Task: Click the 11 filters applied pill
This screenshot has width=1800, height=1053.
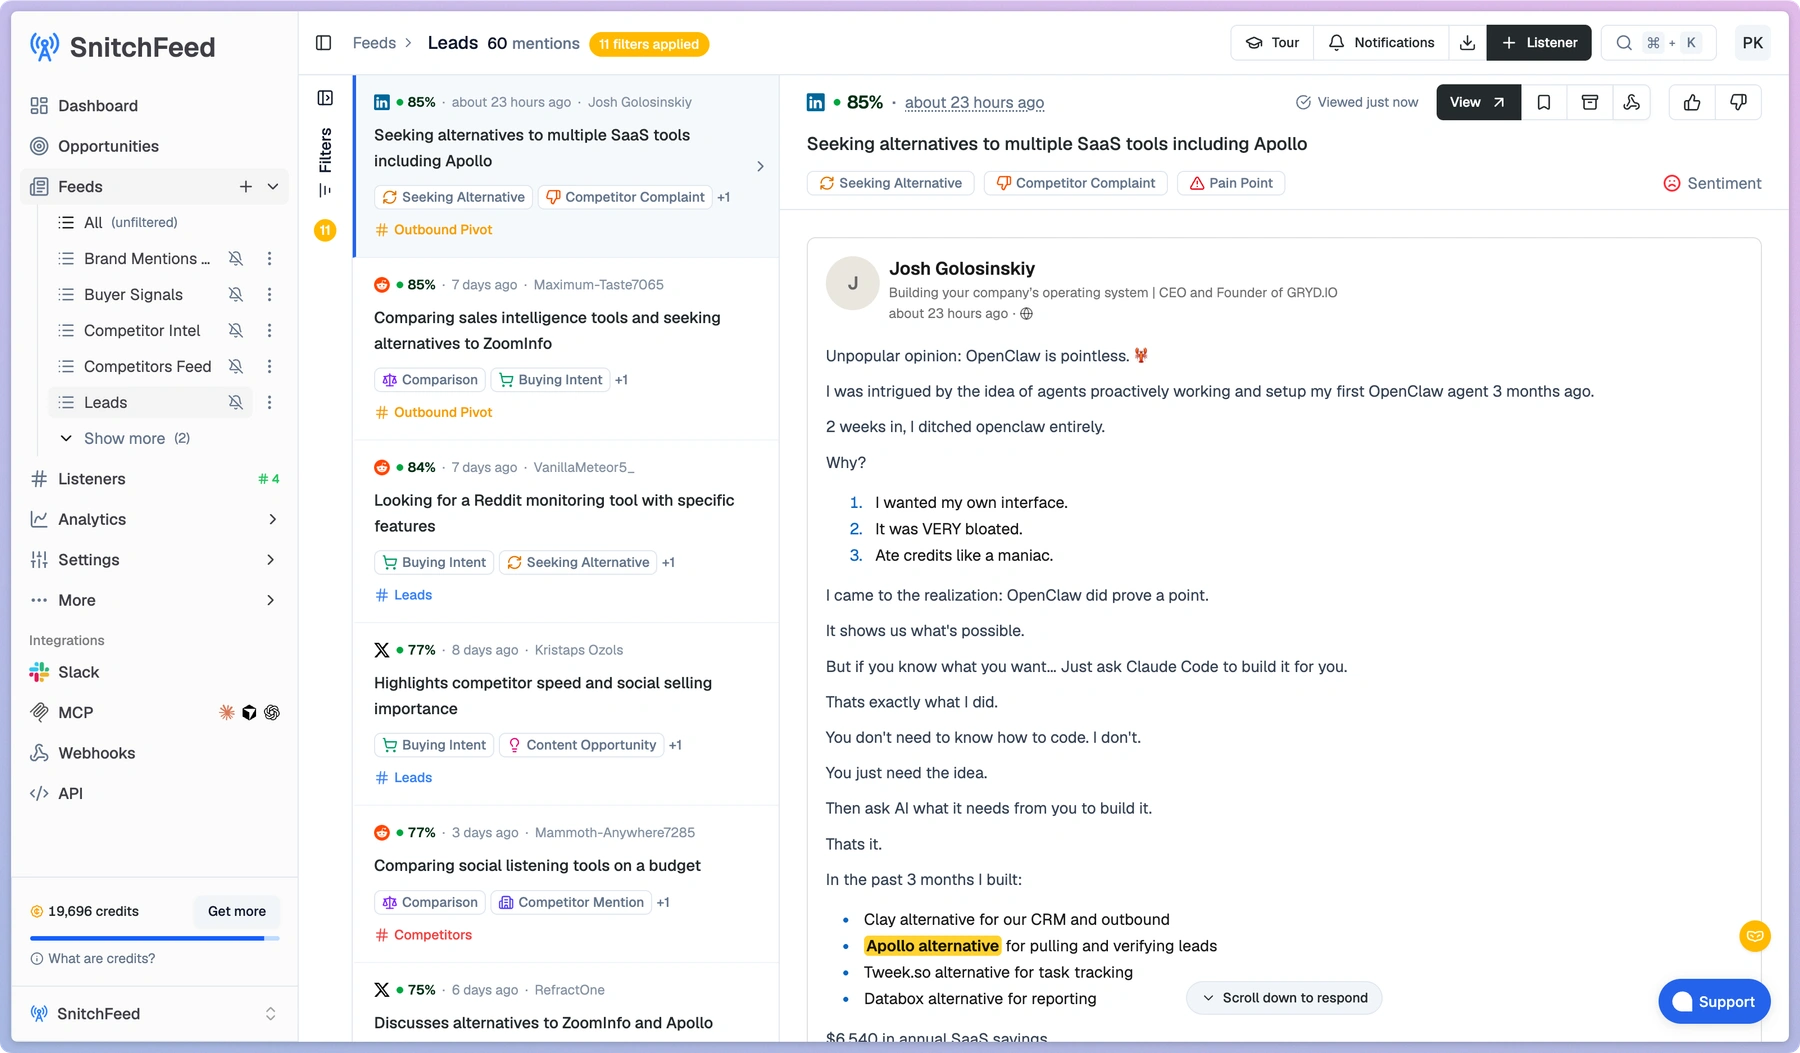Action: point(649,44)
